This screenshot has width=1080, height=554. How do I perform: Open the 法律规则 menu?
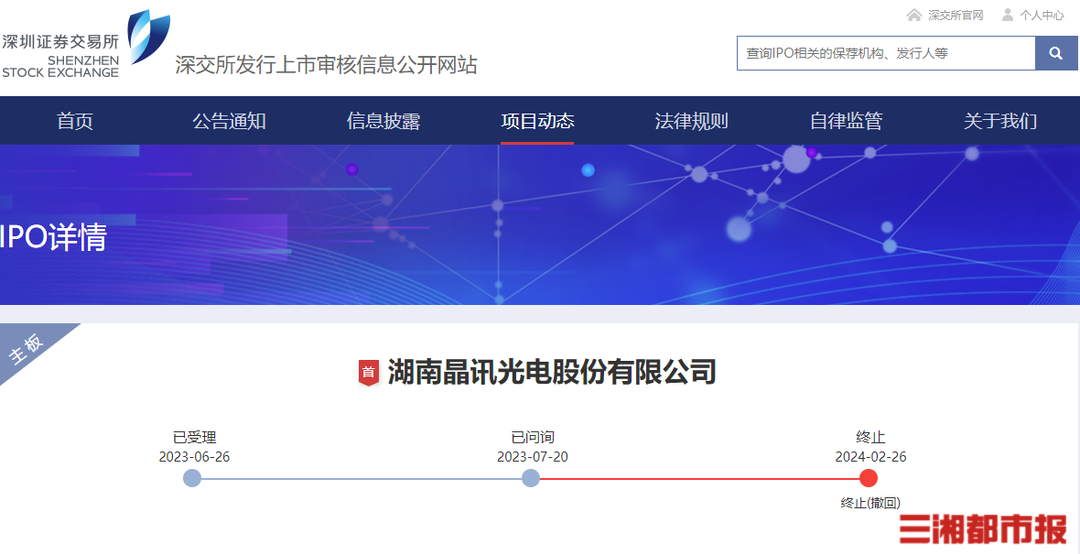[691, 121]
